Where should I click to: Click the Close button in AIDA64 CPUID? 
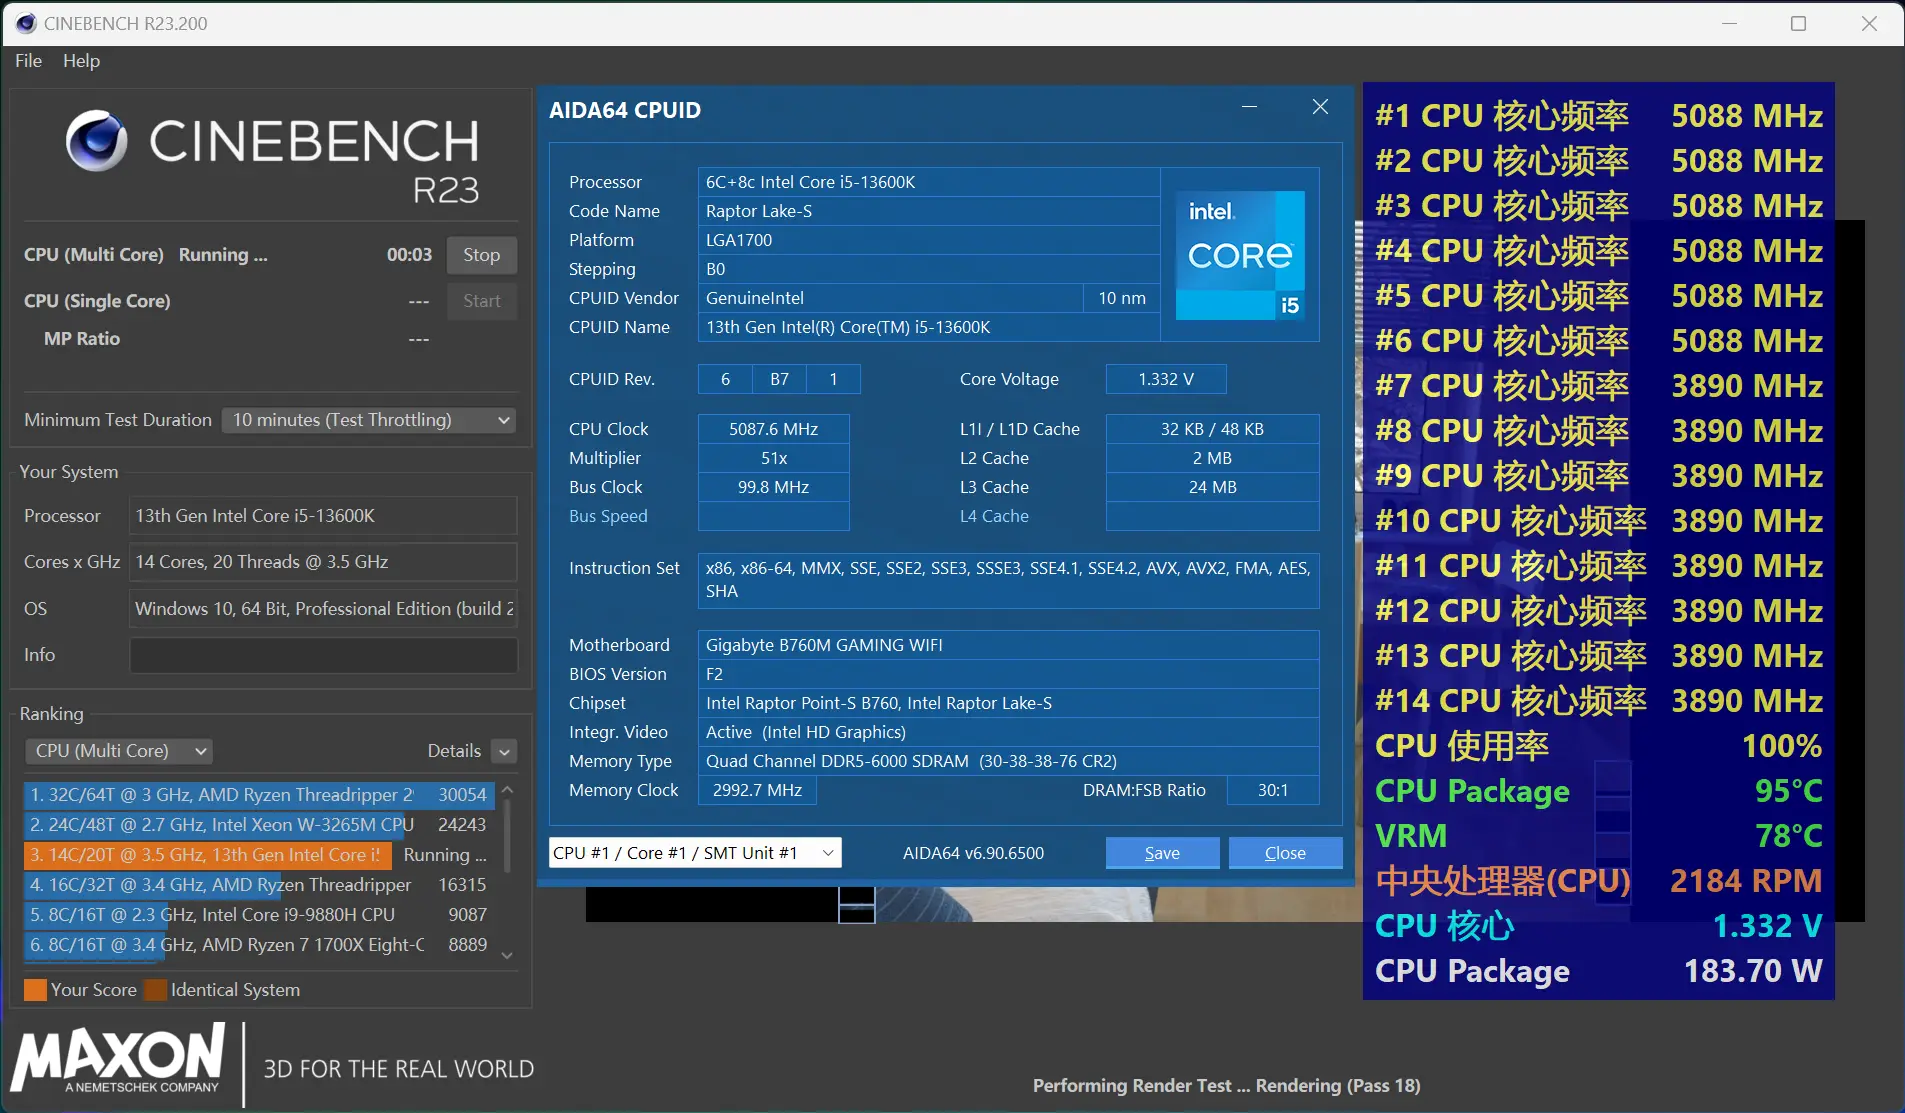click(1285, 853)
